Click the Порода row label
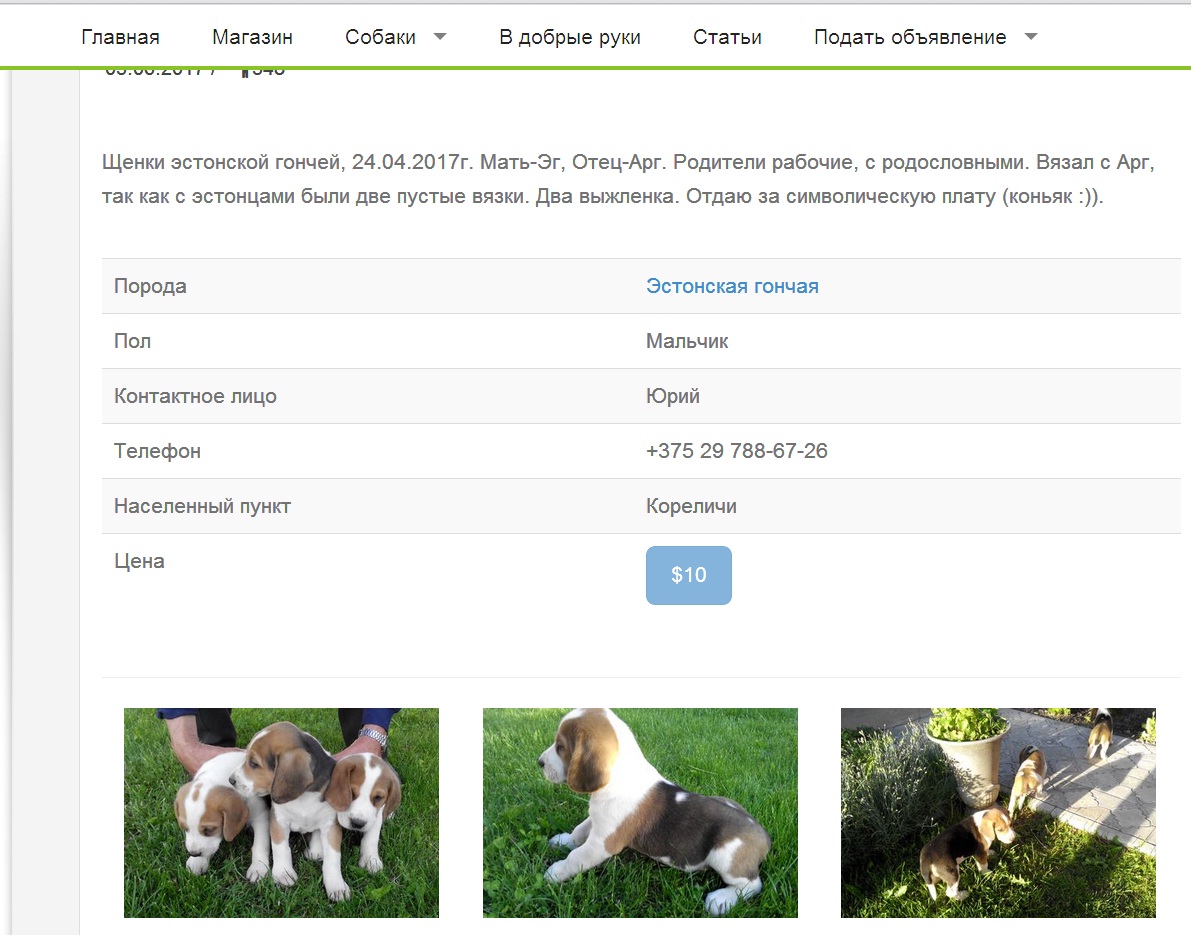This screenshot has width=1194, height=942. [x=150, y=286]
